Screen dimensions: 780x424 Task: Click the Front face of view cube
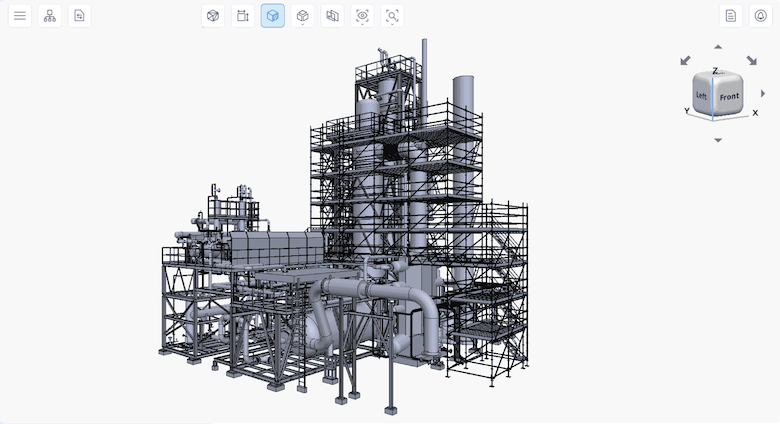click(x=729, y=97)
